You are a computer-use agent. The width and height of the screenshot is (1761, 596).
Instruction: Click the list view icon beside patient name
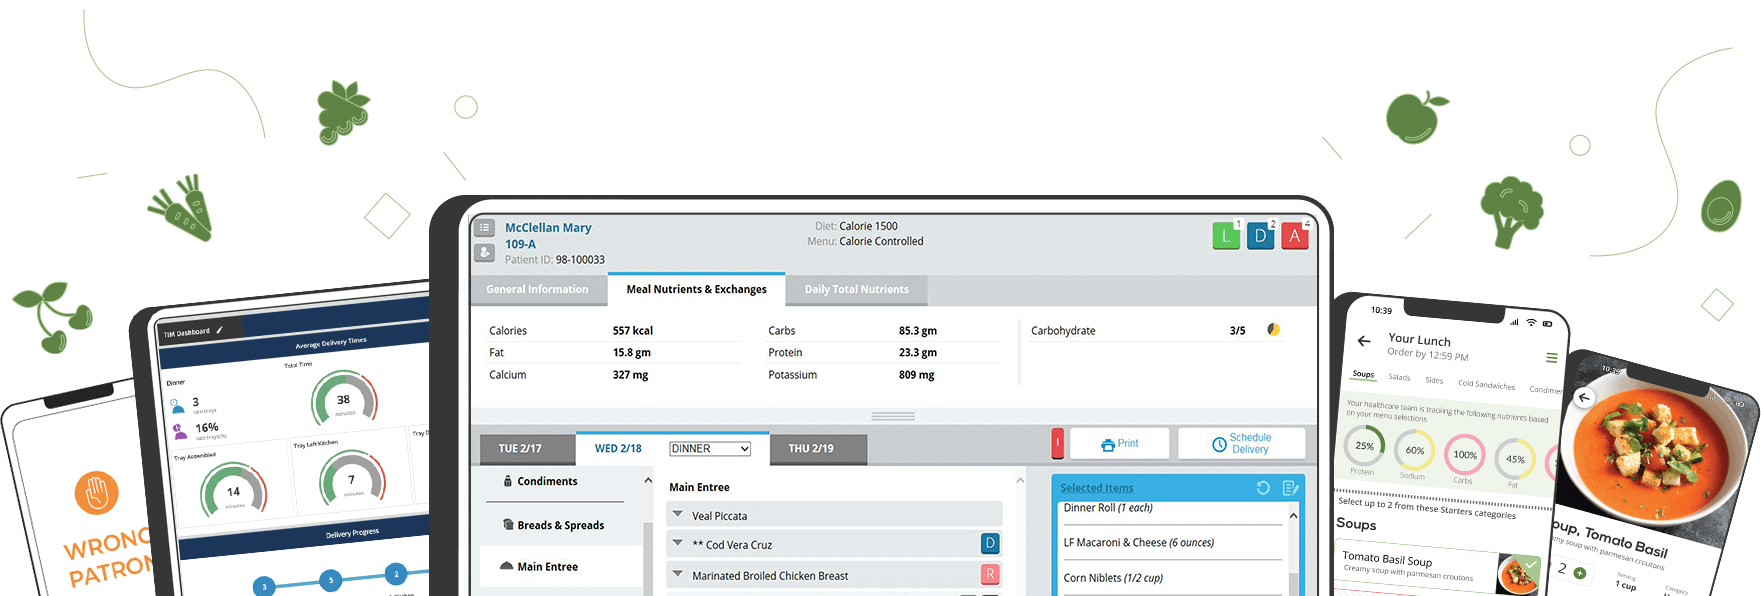(484, 228)
